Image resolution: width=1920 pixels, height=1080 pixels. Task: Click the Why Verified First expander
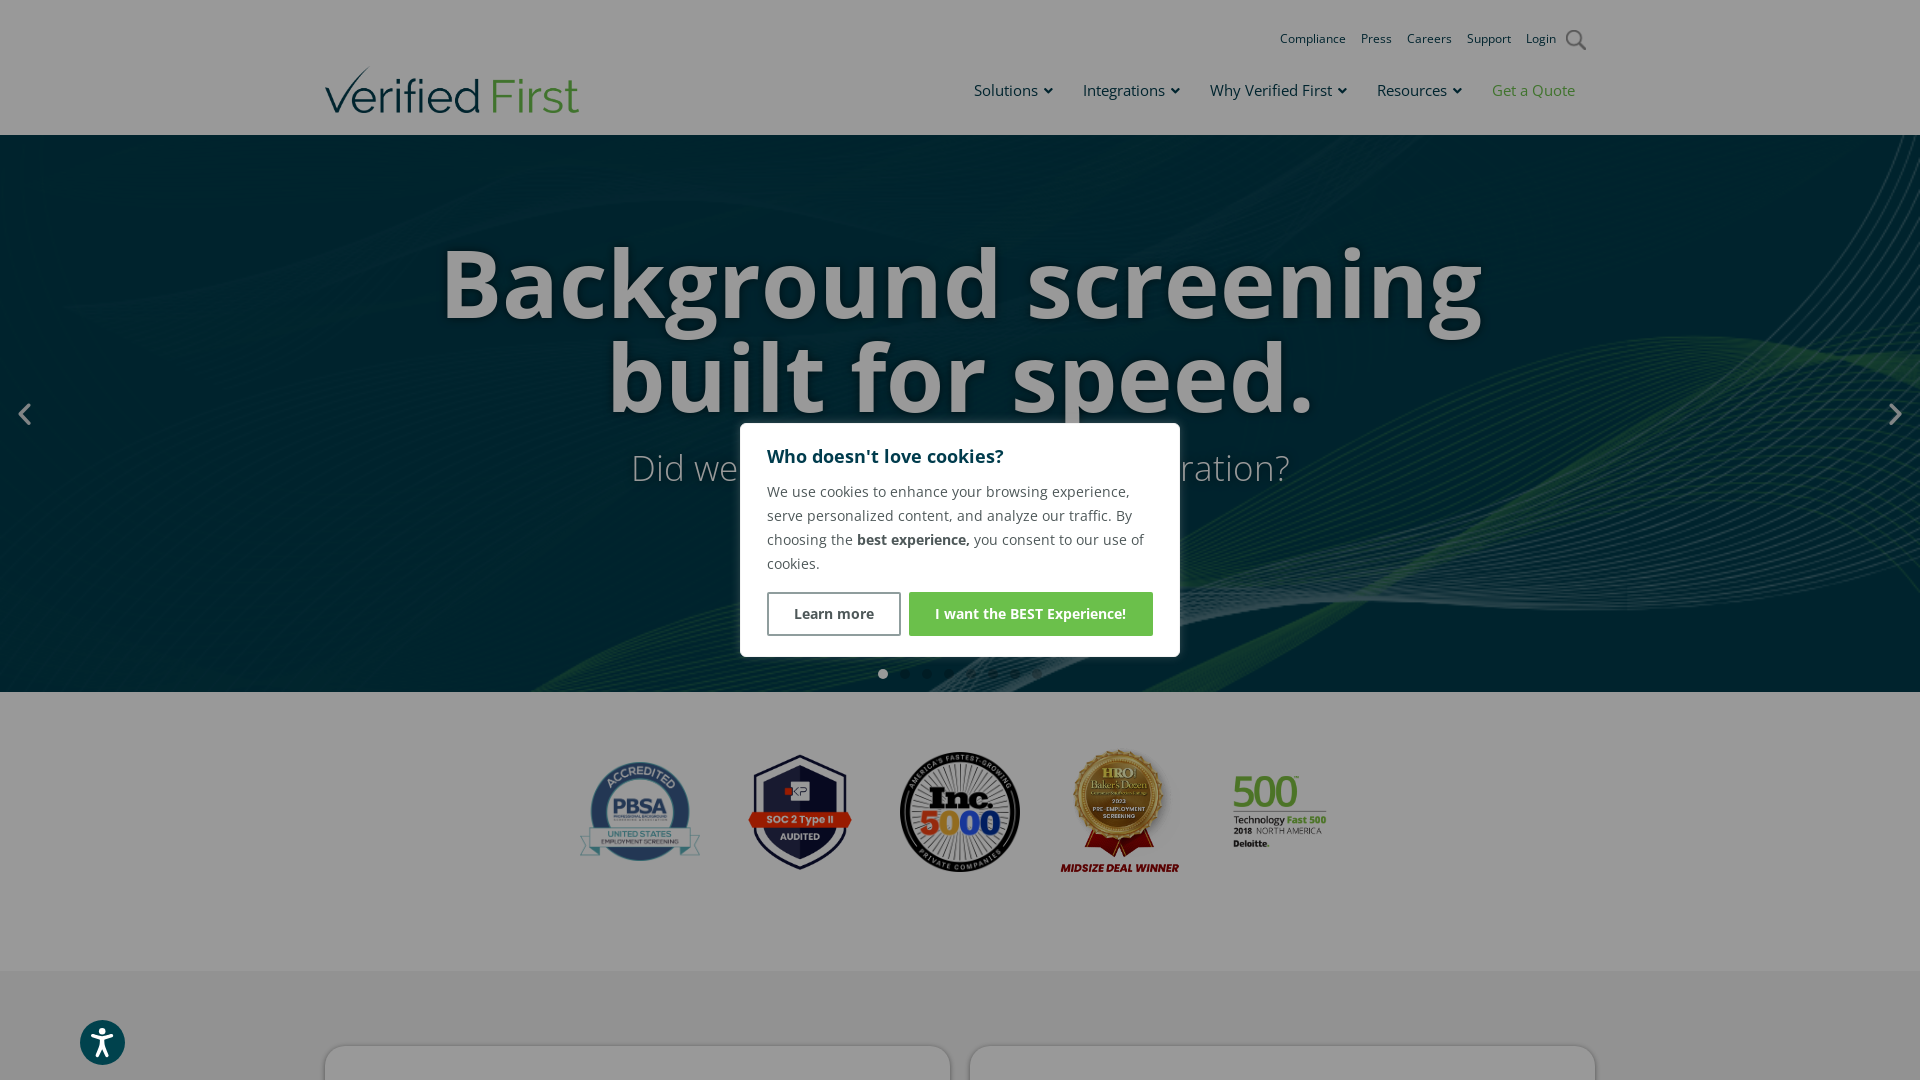point(1278,90)
